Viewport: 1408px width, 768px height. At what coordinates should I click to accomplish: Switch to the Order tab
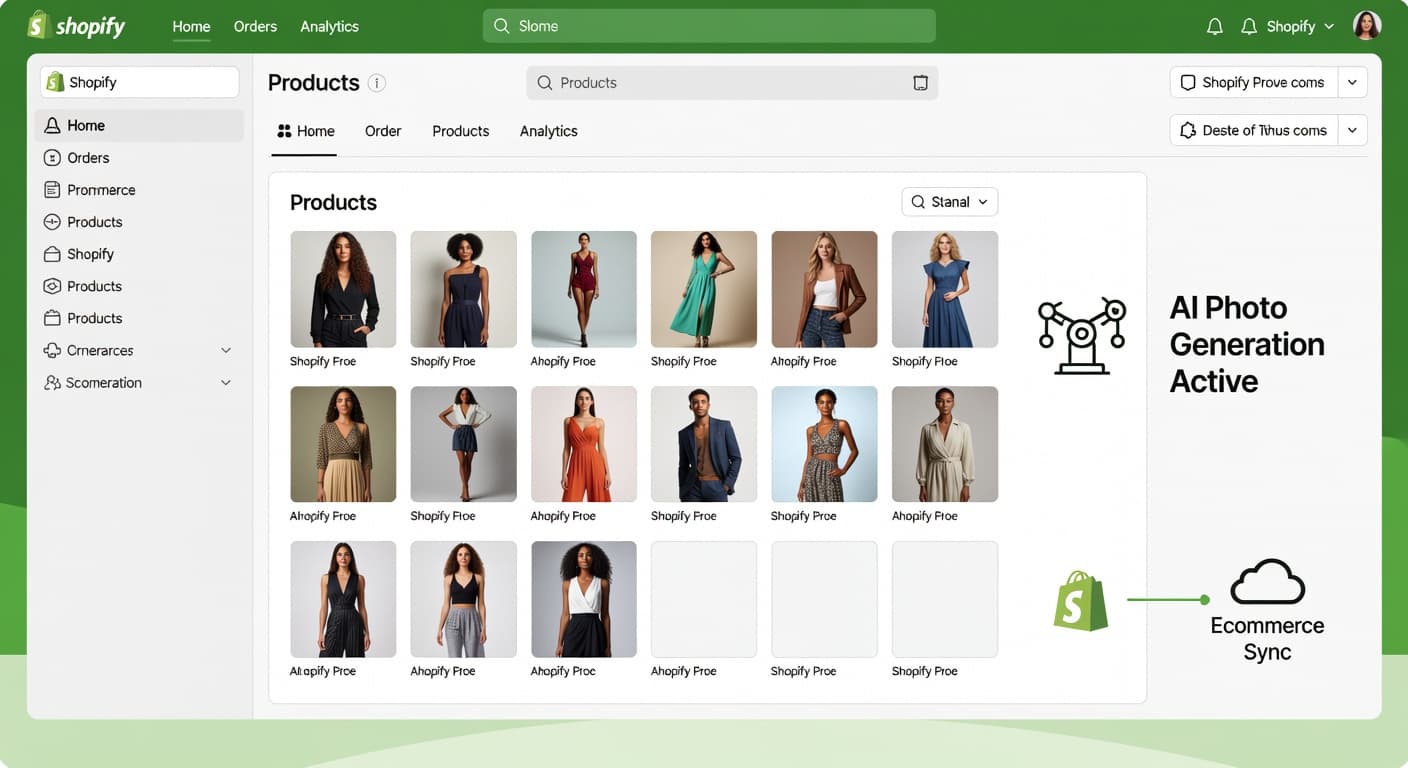point(383,131)
